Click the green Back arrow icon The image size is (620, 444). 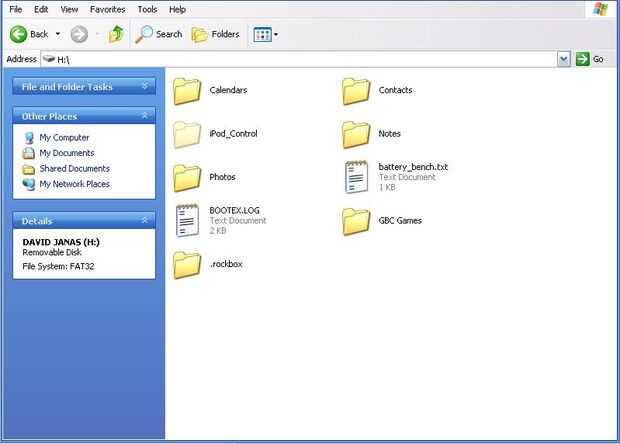point(18,34)
